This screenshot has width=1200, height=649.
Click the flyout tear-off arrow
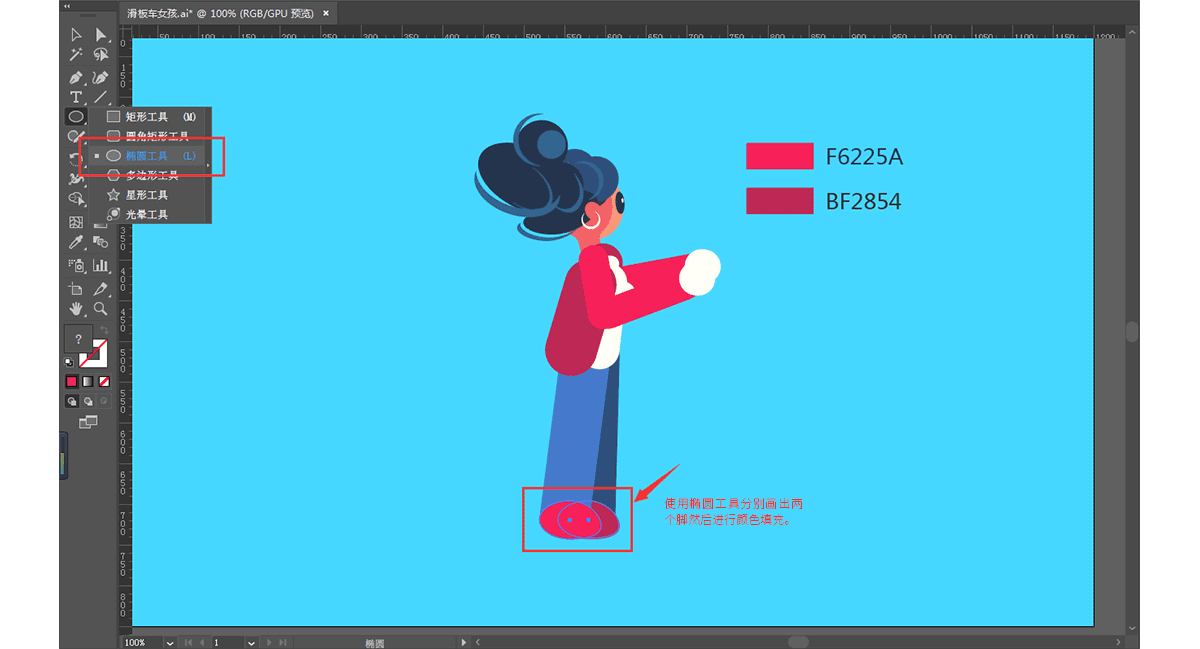[209, 165]
